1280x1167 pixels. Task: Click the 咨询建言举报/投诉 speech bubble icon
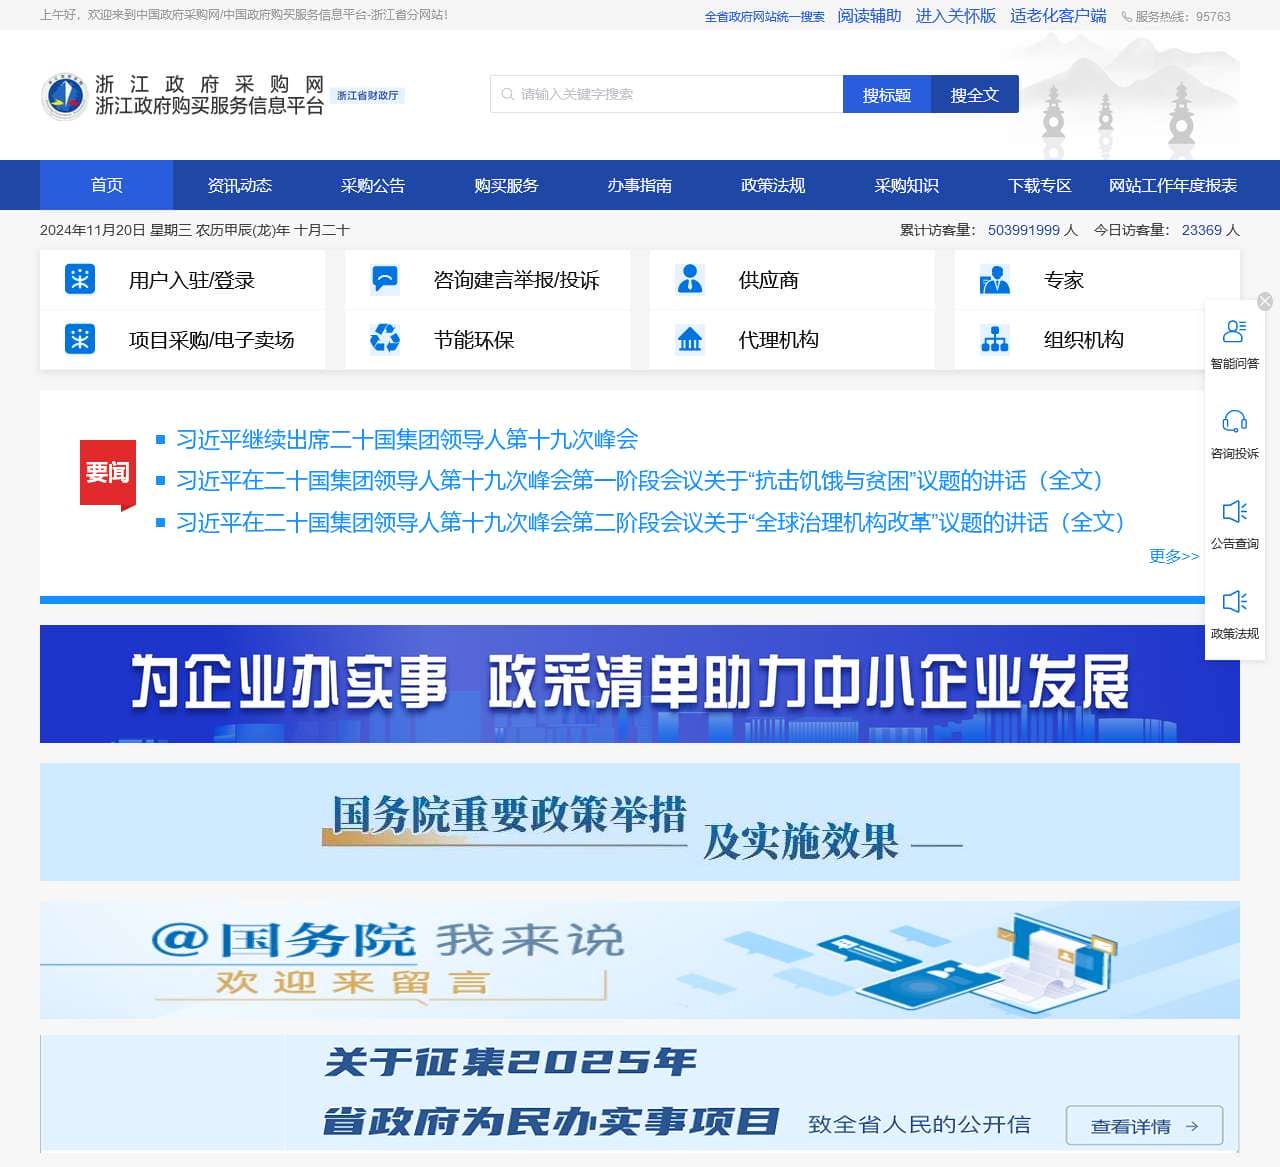[x=385, y=279]
